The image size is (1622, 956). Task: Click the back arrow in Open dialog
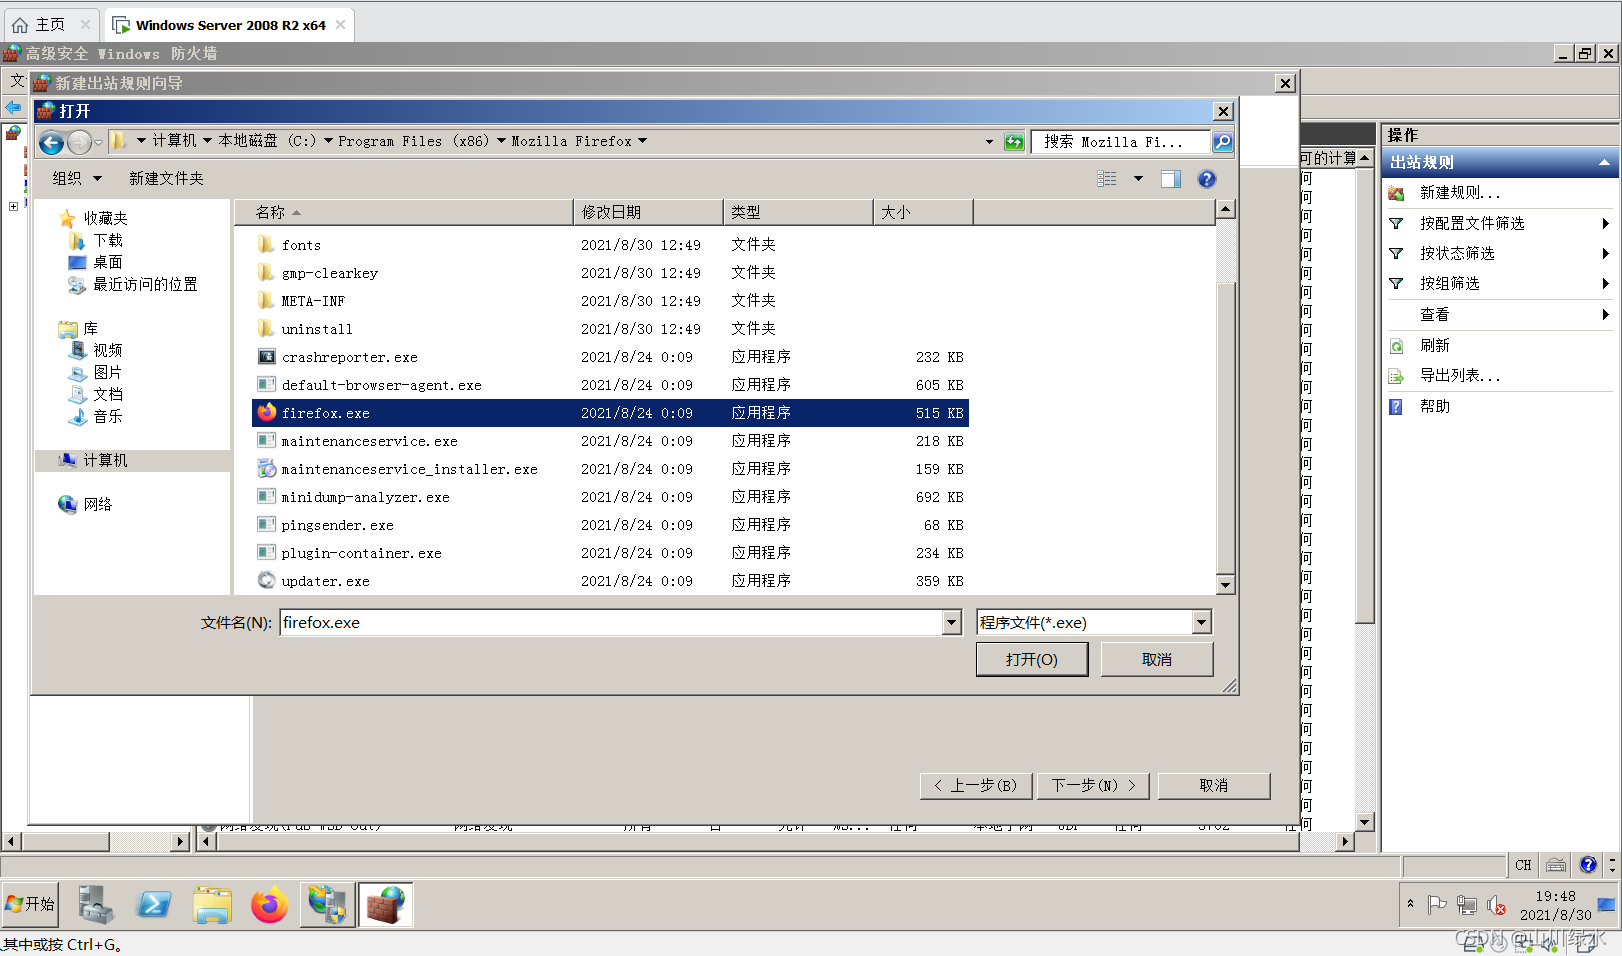[51, 143]
